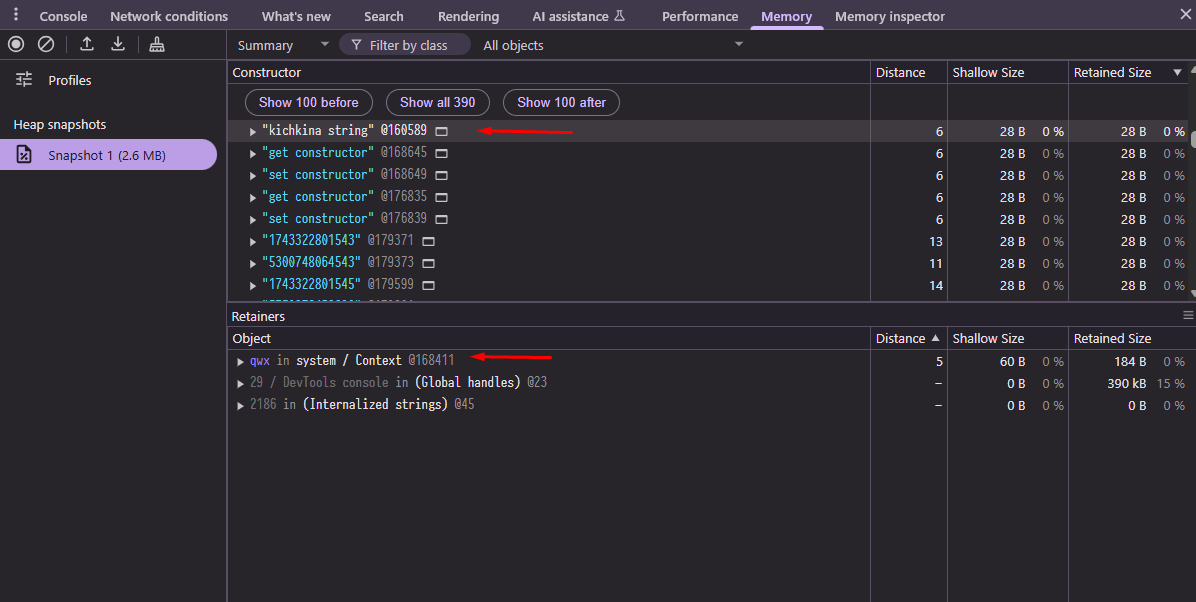Open the DevTools three-dot drawer menu
The image size is (1196, 602).
point(15,14)
